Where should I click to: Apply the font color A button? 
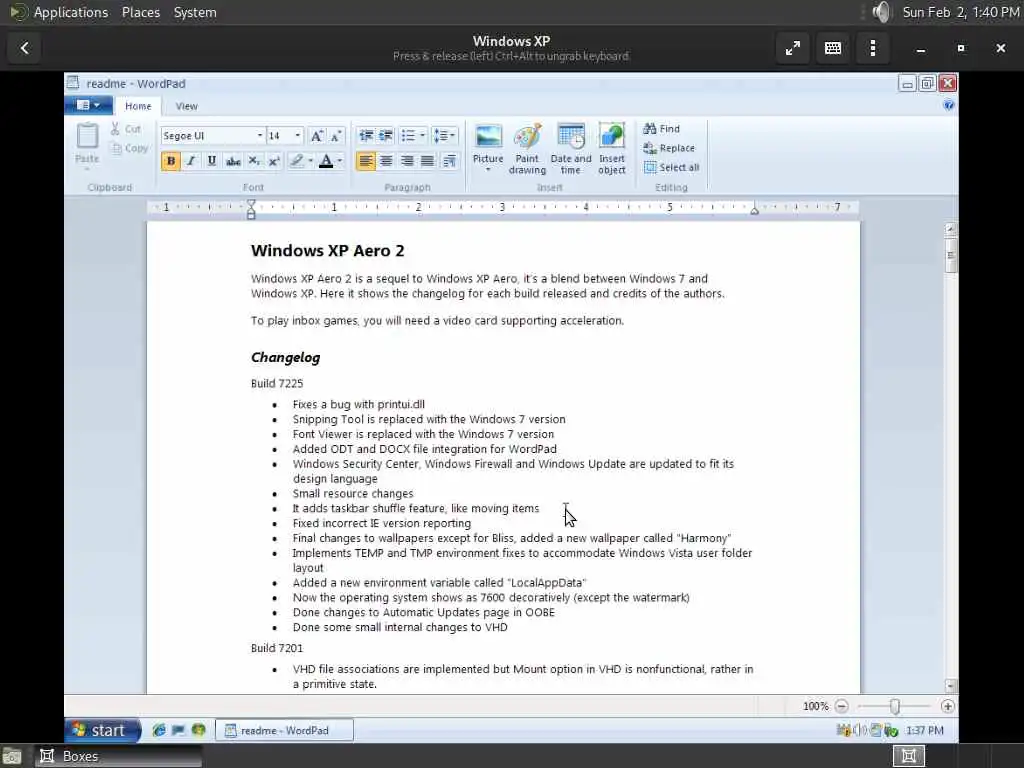[326, 161]
